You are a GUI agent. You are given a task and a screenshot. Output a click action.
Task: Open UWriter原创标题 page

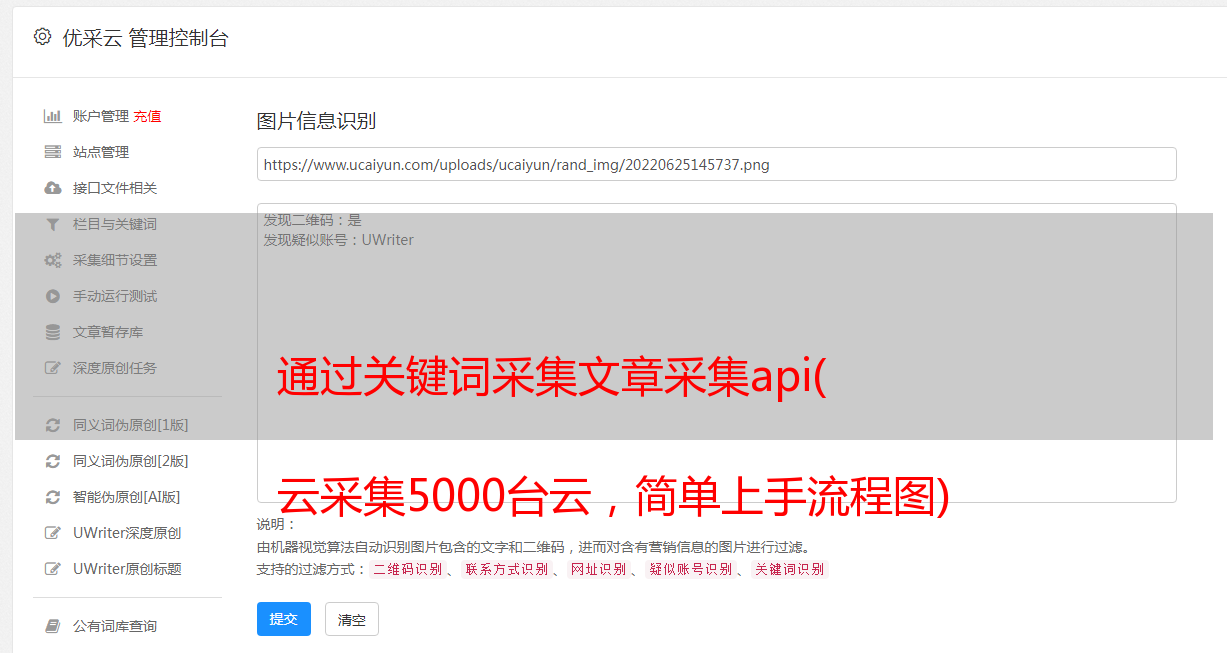pyautogui.click(x=127, y=569)
